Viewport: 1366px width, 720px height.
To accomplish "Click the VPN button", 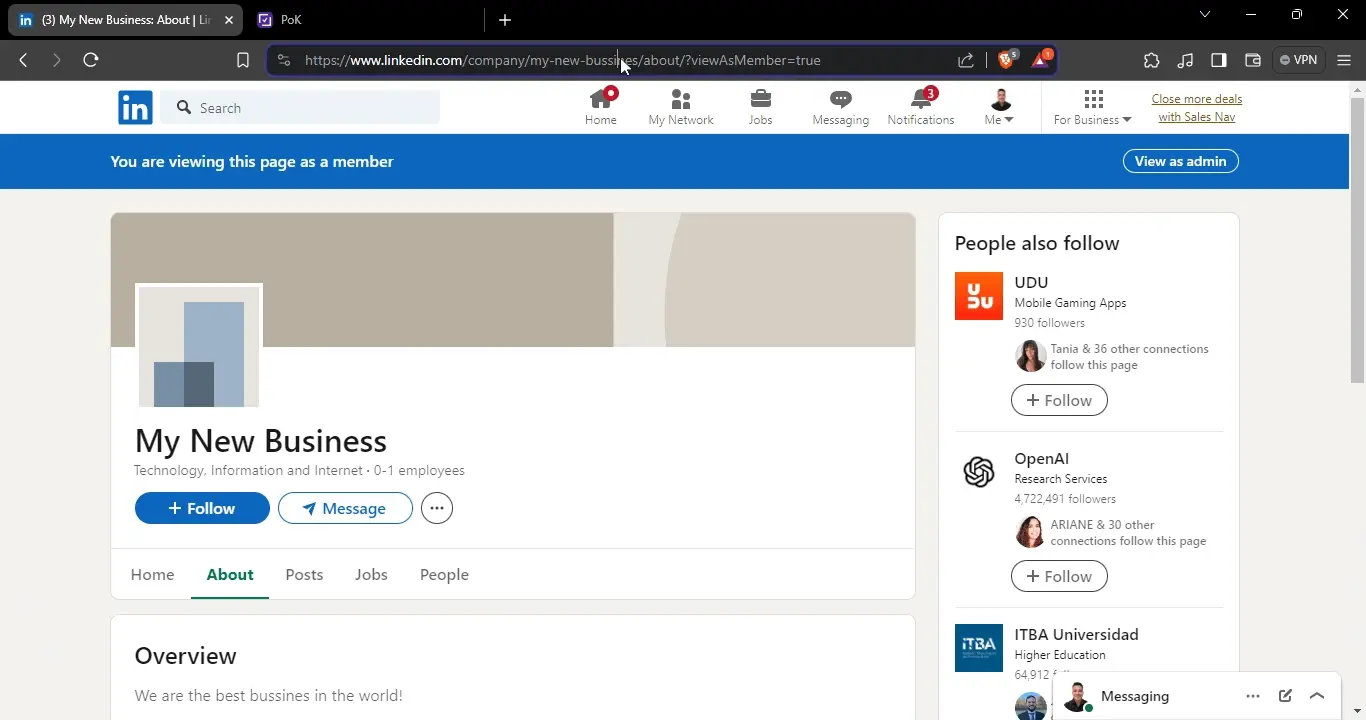I will click(1298, 60).
